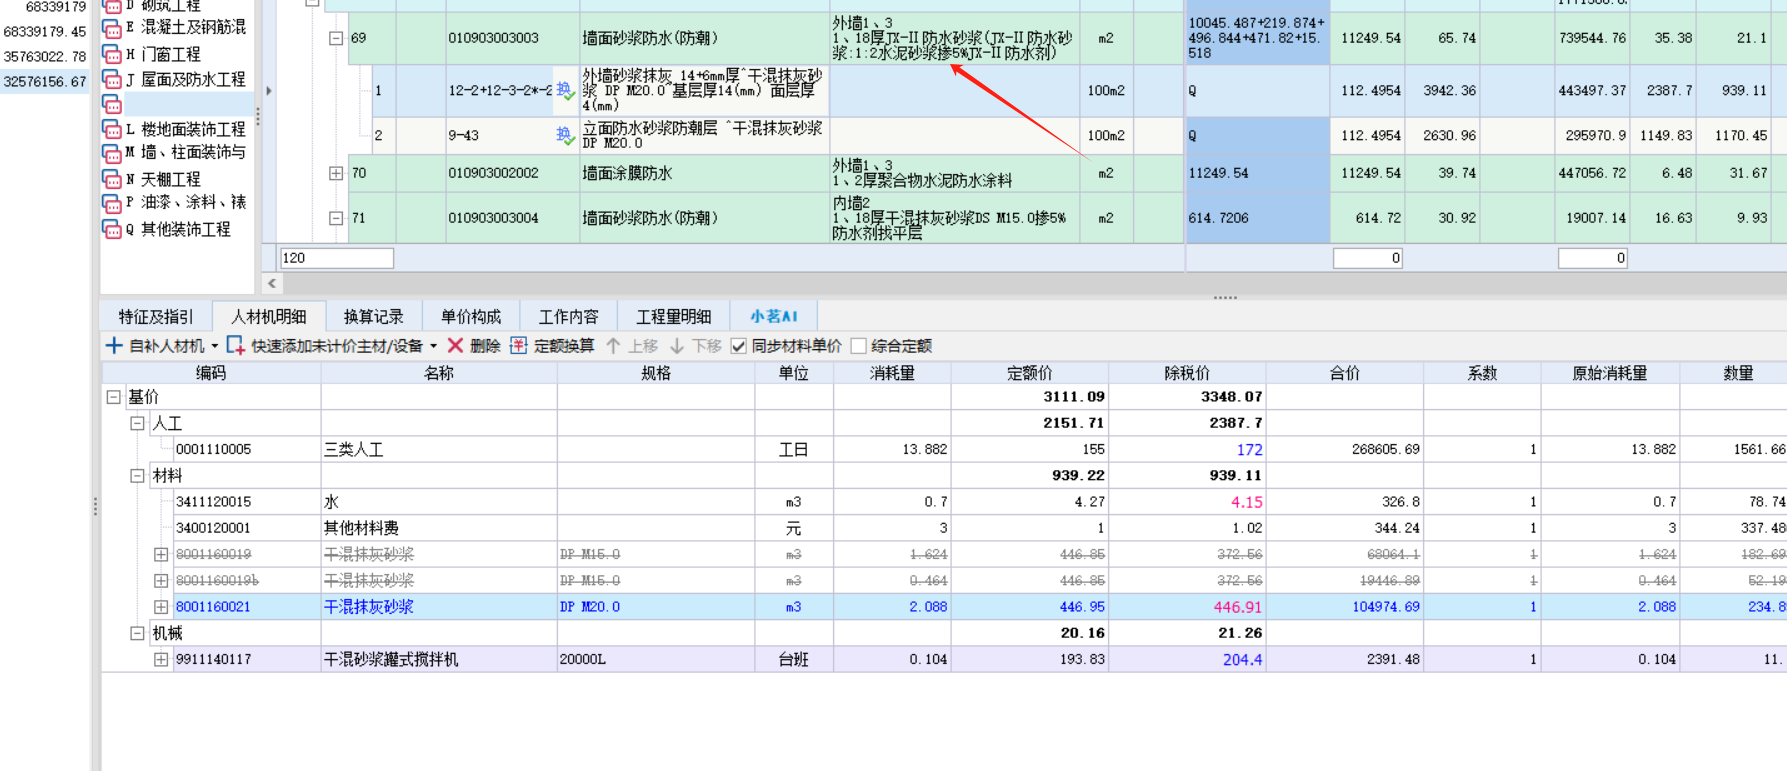Open the 工作内容 tab

(x=568, y=317)
